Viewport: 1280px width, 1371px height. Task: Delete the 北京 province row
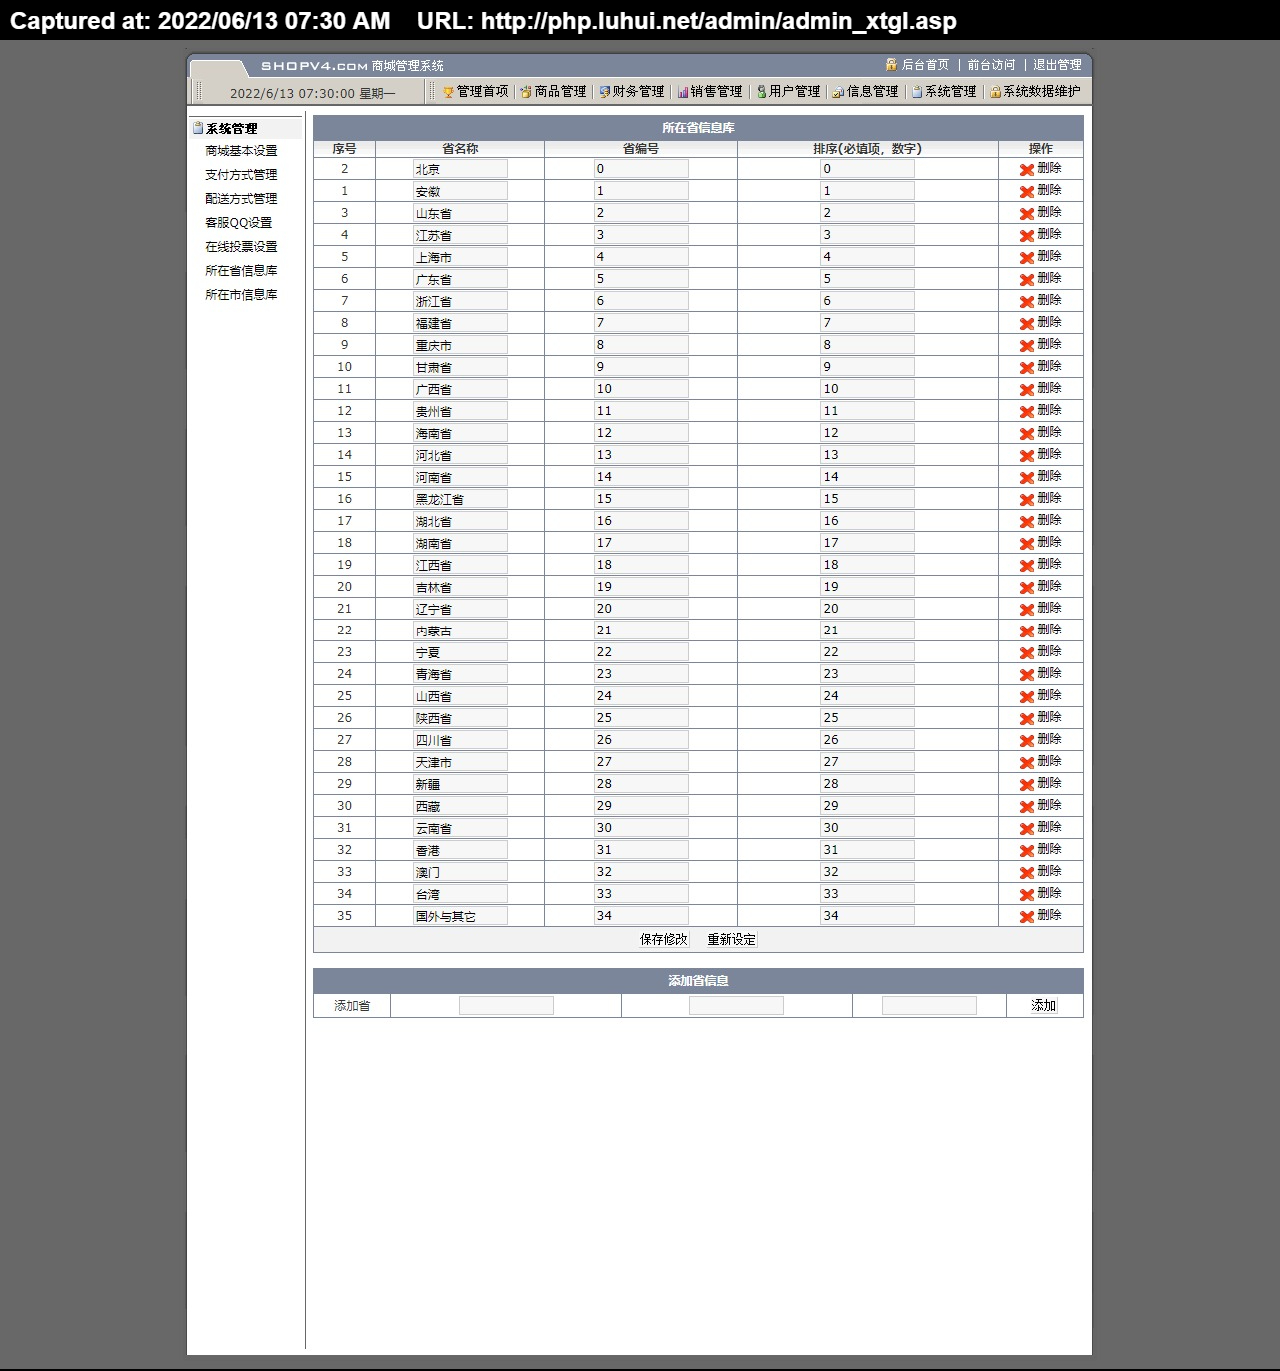coord(1040,169)
